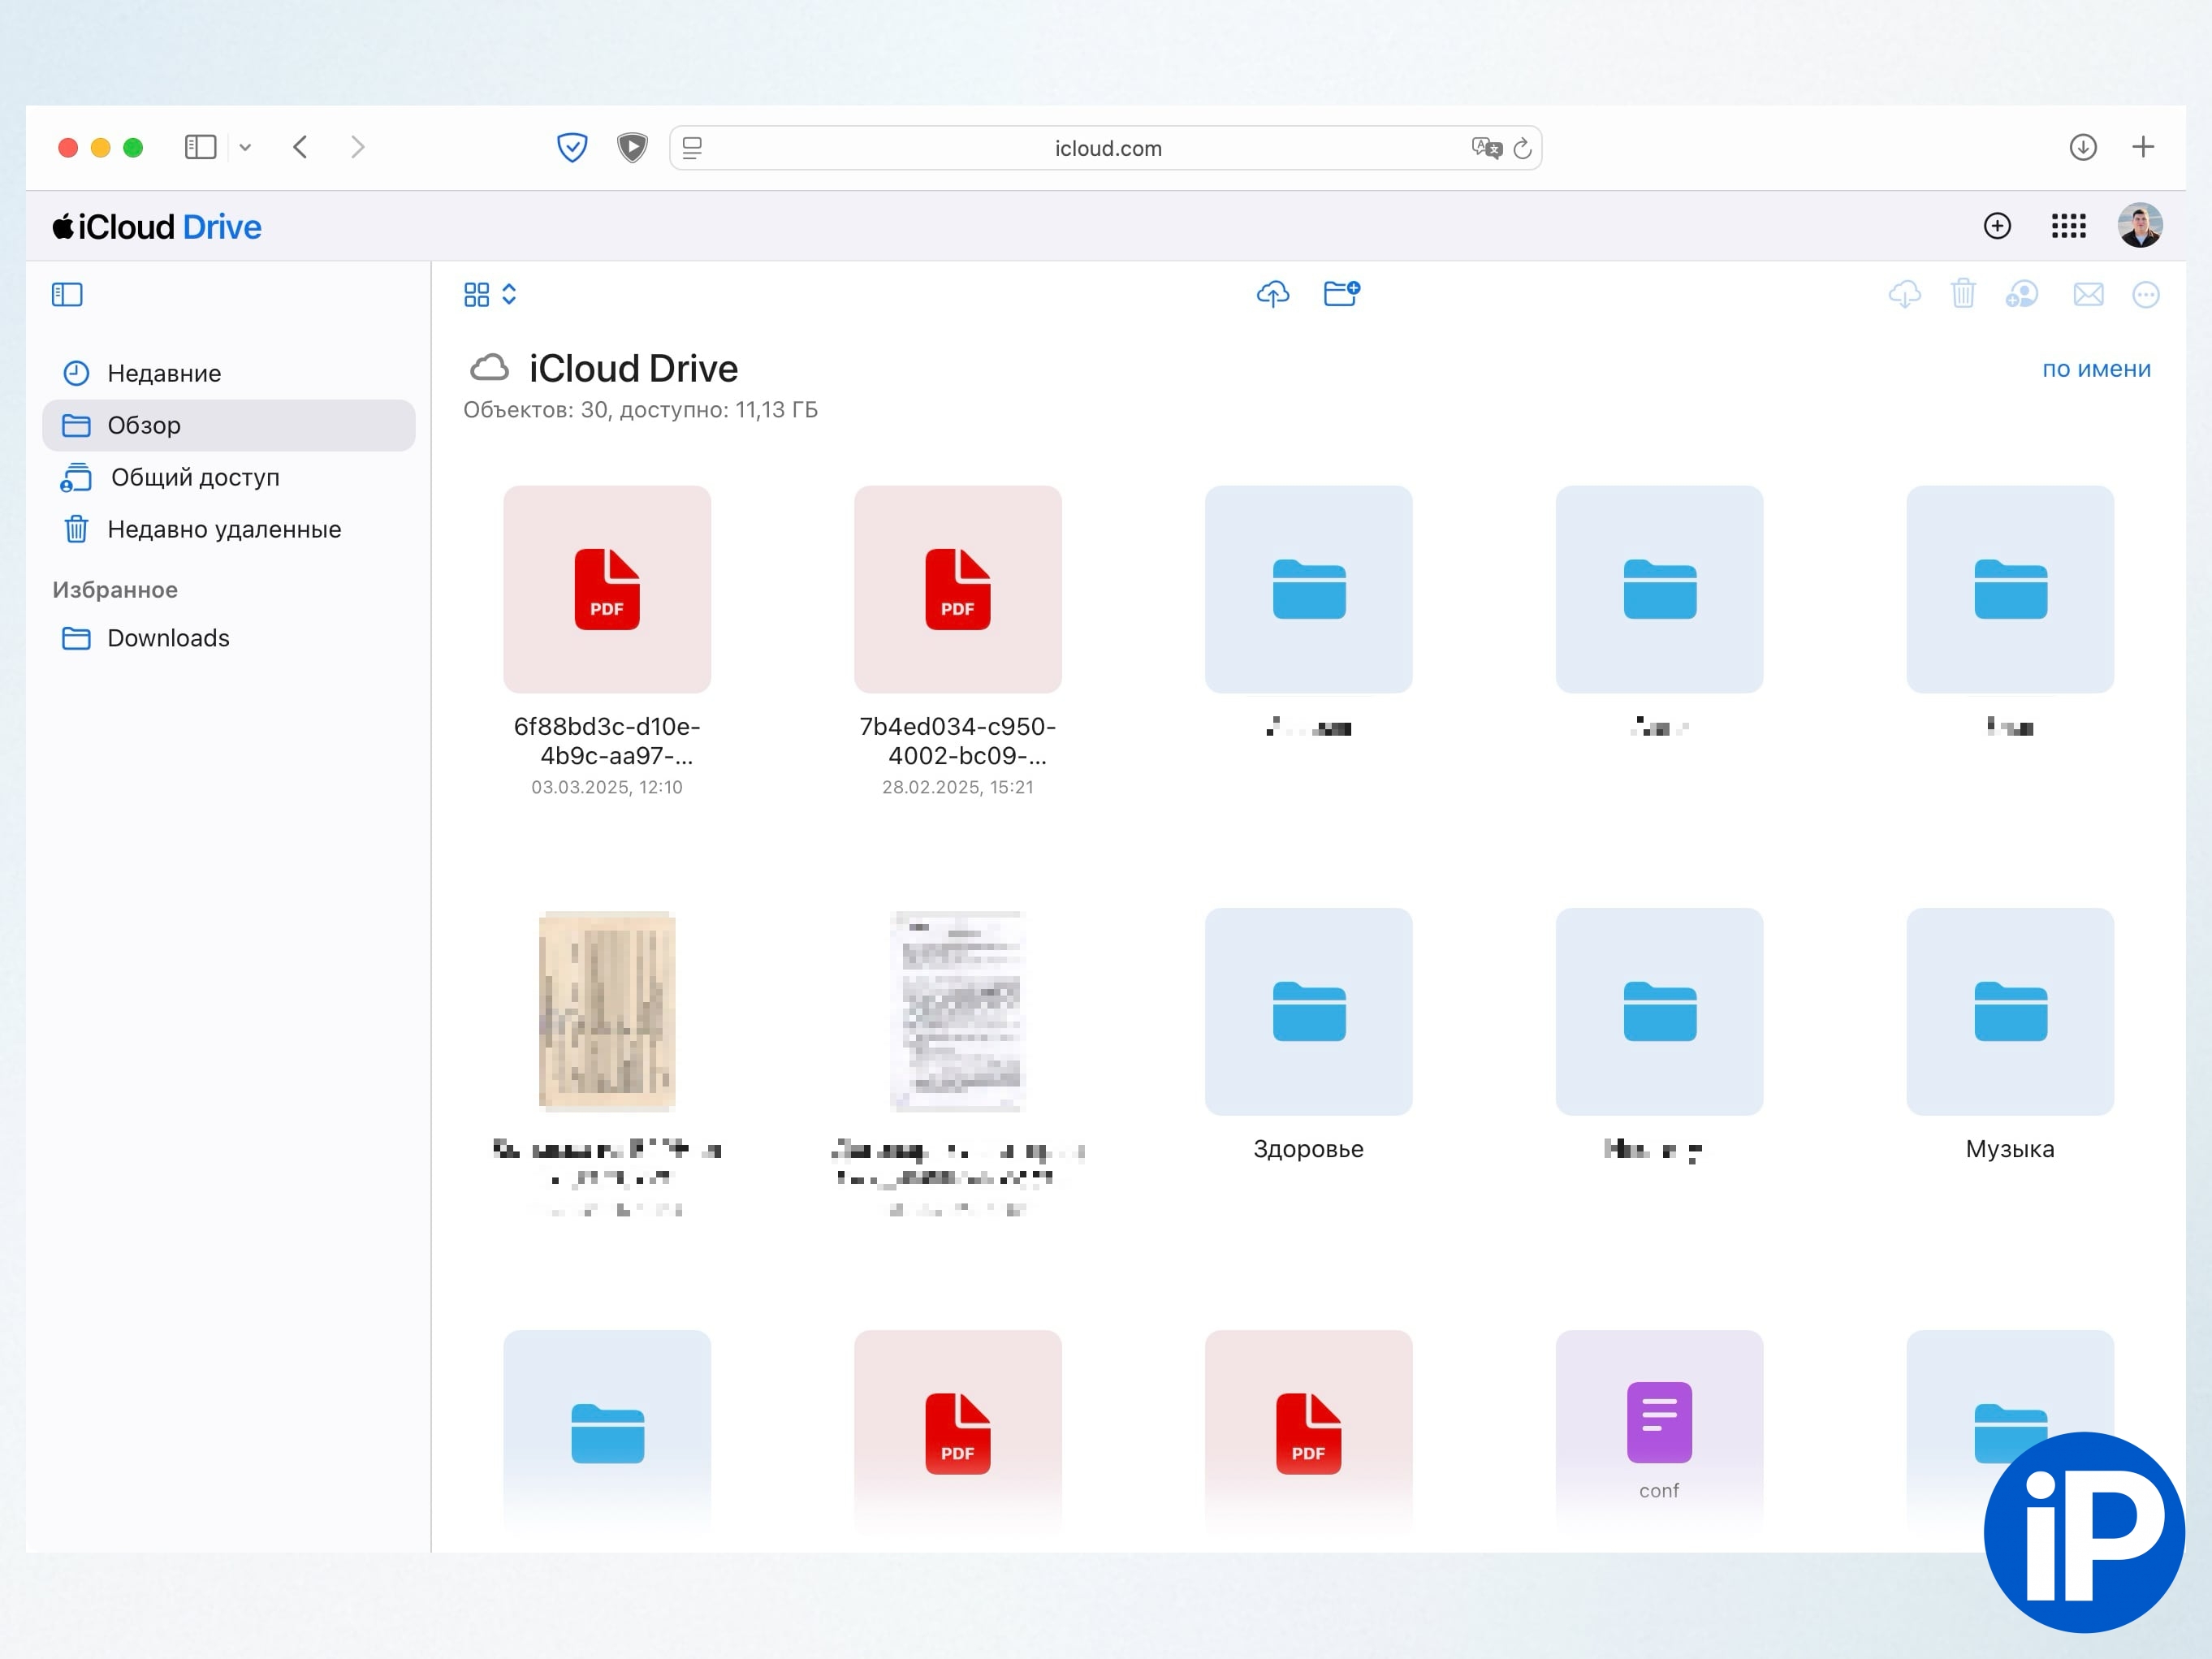Click the icloud.com address bar
This screenshot has width=2212, height=1659.
pyautogui.click(x=1106, y=148)
